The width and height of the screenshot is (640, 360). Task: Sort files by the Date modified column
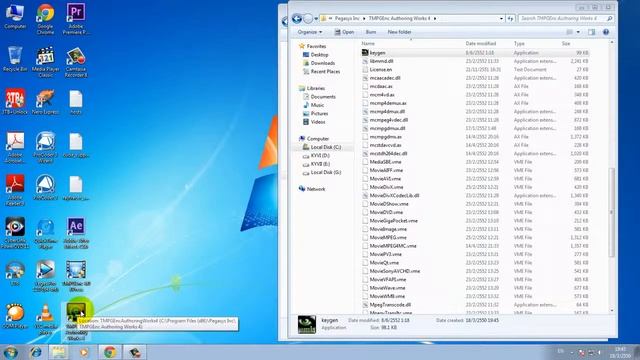(481, 43)
